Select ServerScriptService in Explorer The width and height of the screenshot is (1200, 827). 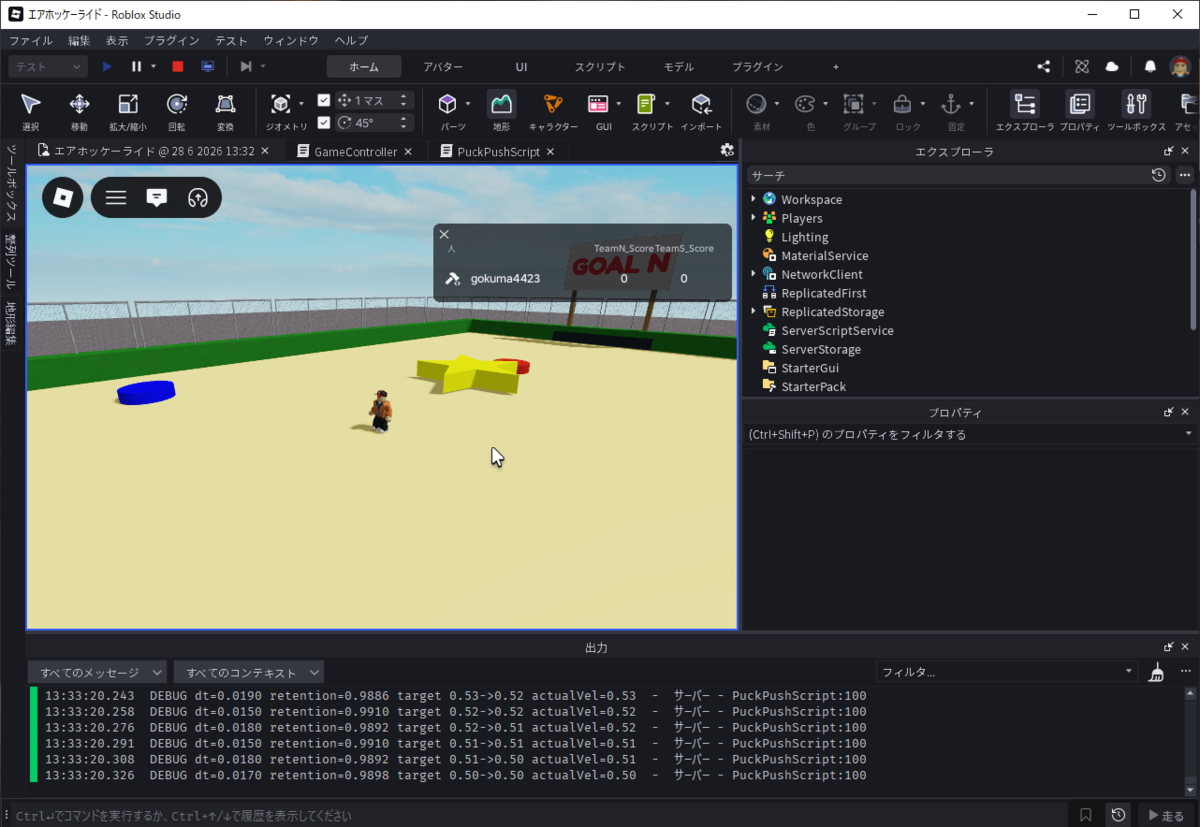837,330
